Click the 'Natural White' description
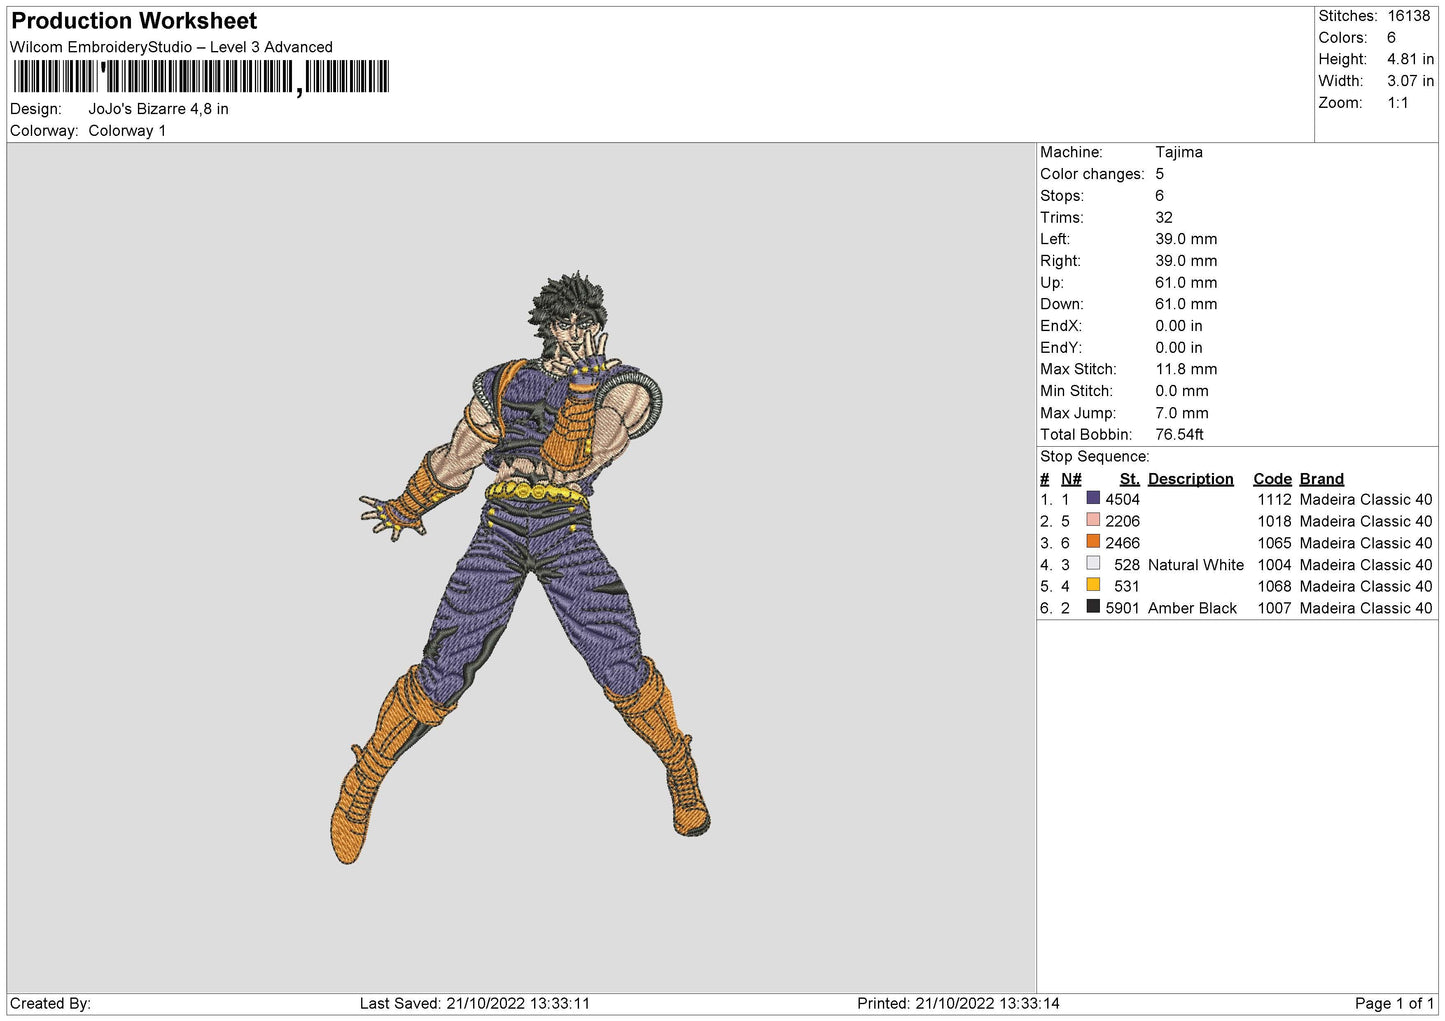The height and width of the screenshot is (1021, 1445). (x=1196, y=565)
